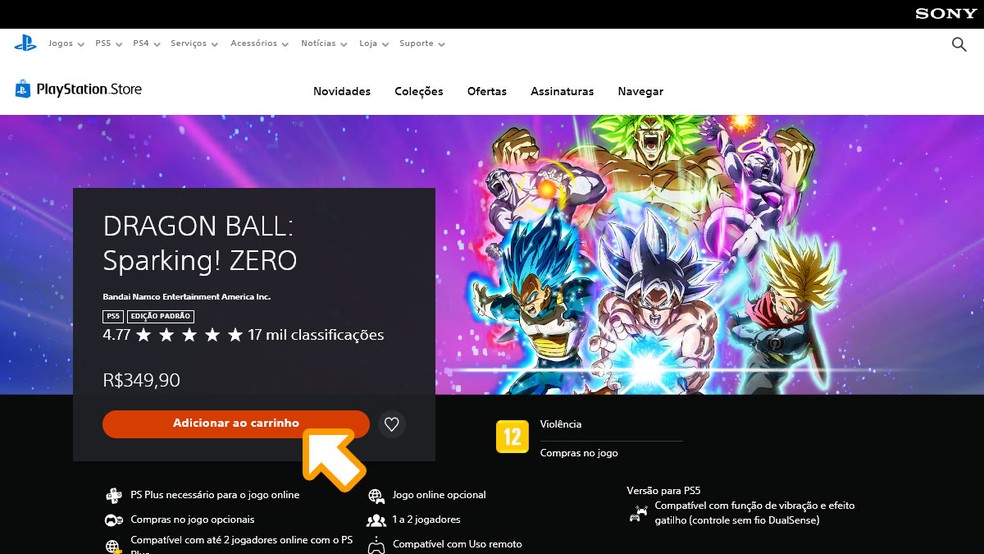Click the DualSense vibration controller icon

pyautogui.click(x=638, y=513)
